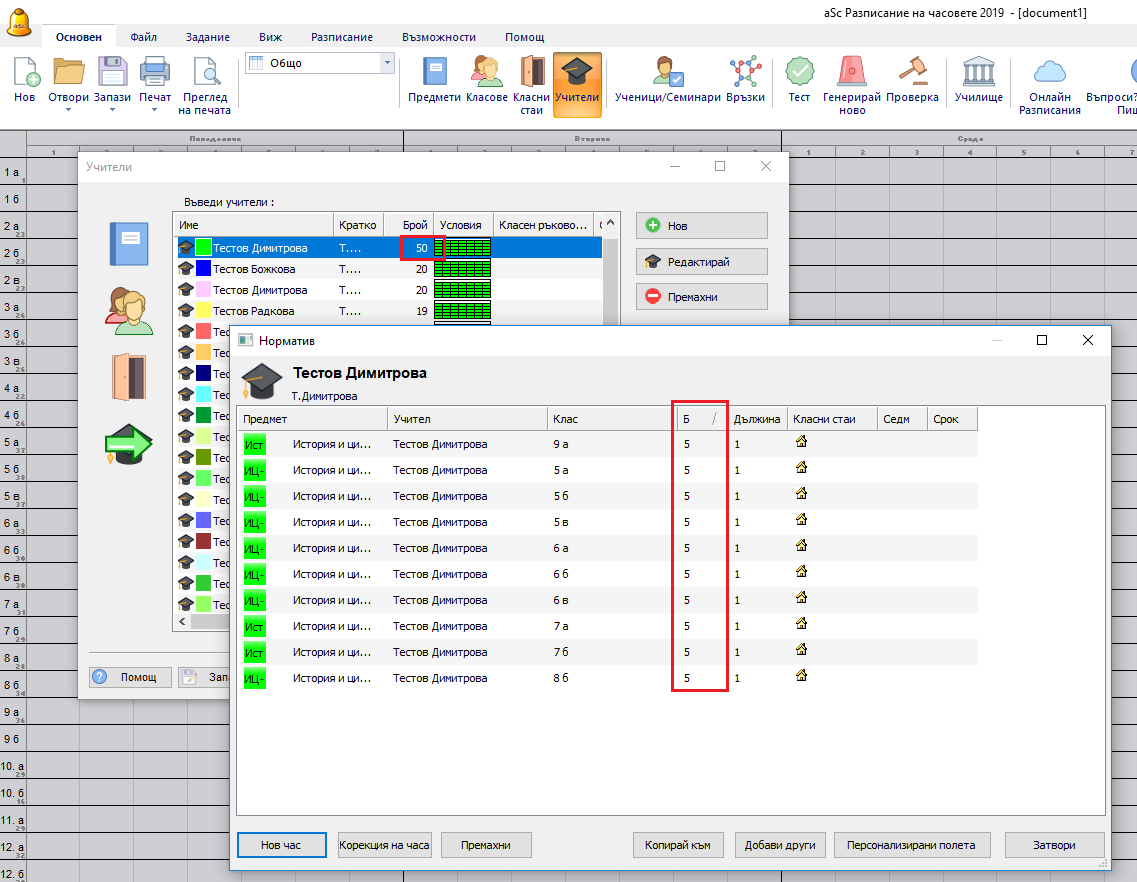Click the Персонализирани полета button
1137x882 pixels.
(x=910, y=845)
